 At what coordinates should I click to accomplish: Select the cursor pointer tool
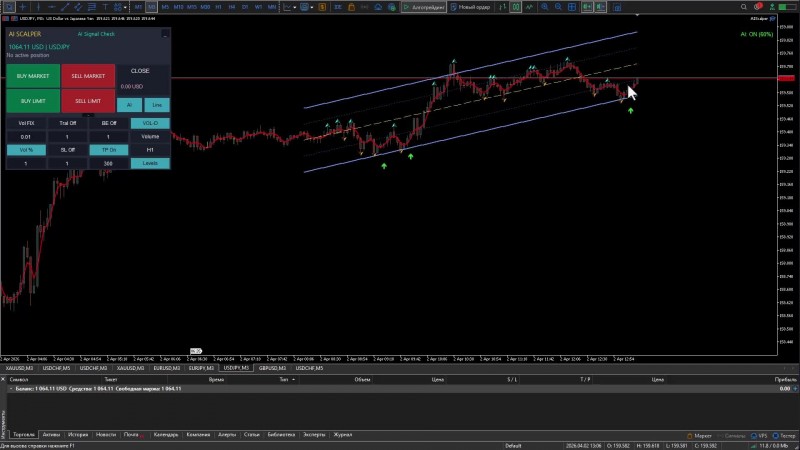9,7
